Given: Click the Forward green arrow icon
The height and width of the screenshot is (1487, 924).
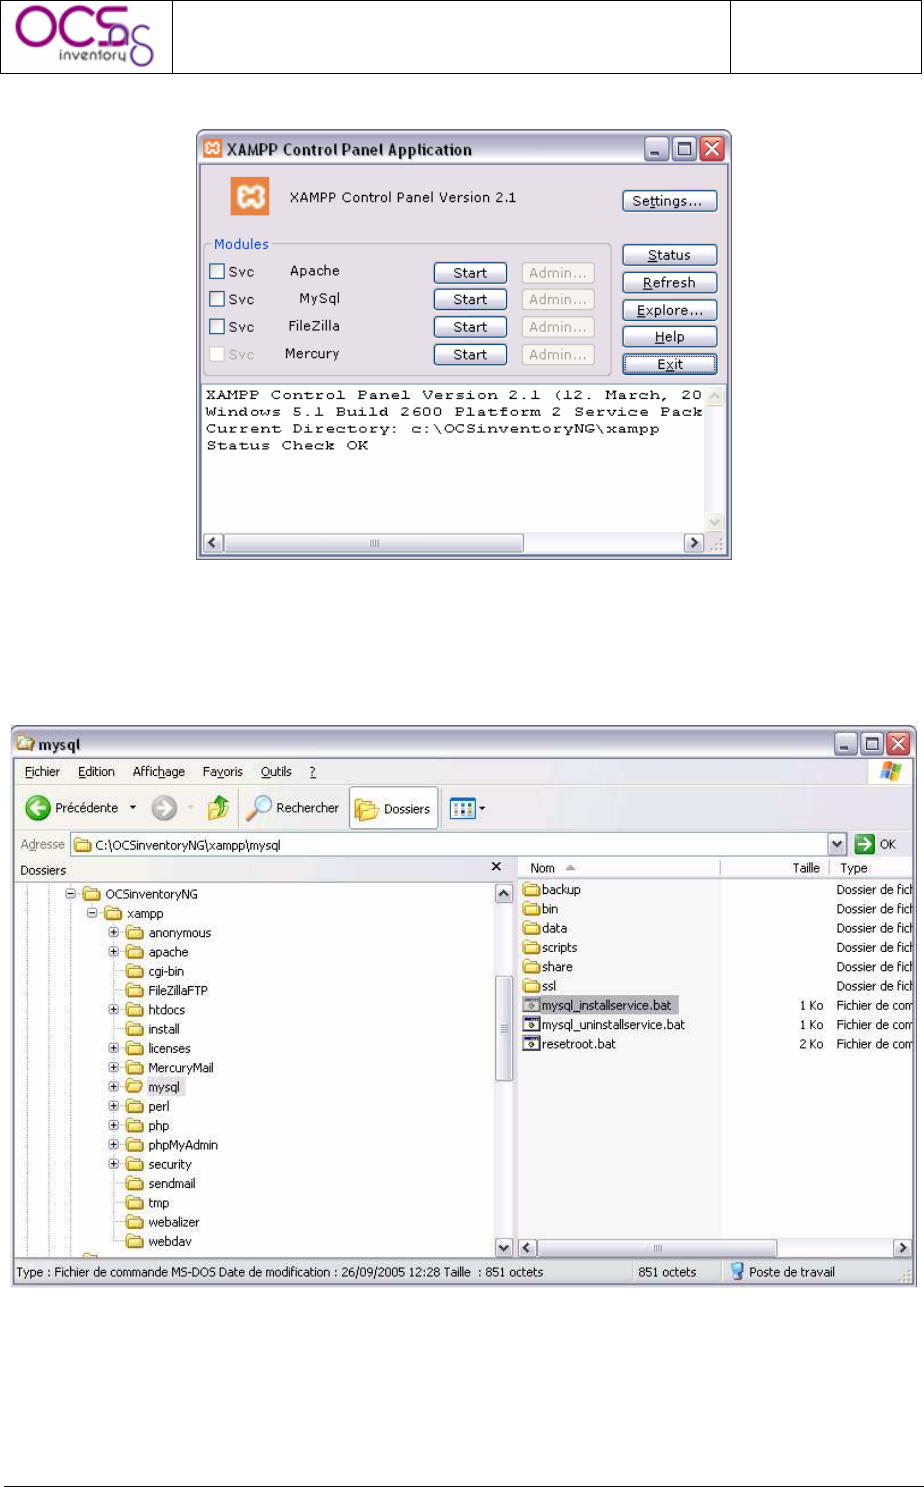Looking at the screenshot, I should click(164, 808).
